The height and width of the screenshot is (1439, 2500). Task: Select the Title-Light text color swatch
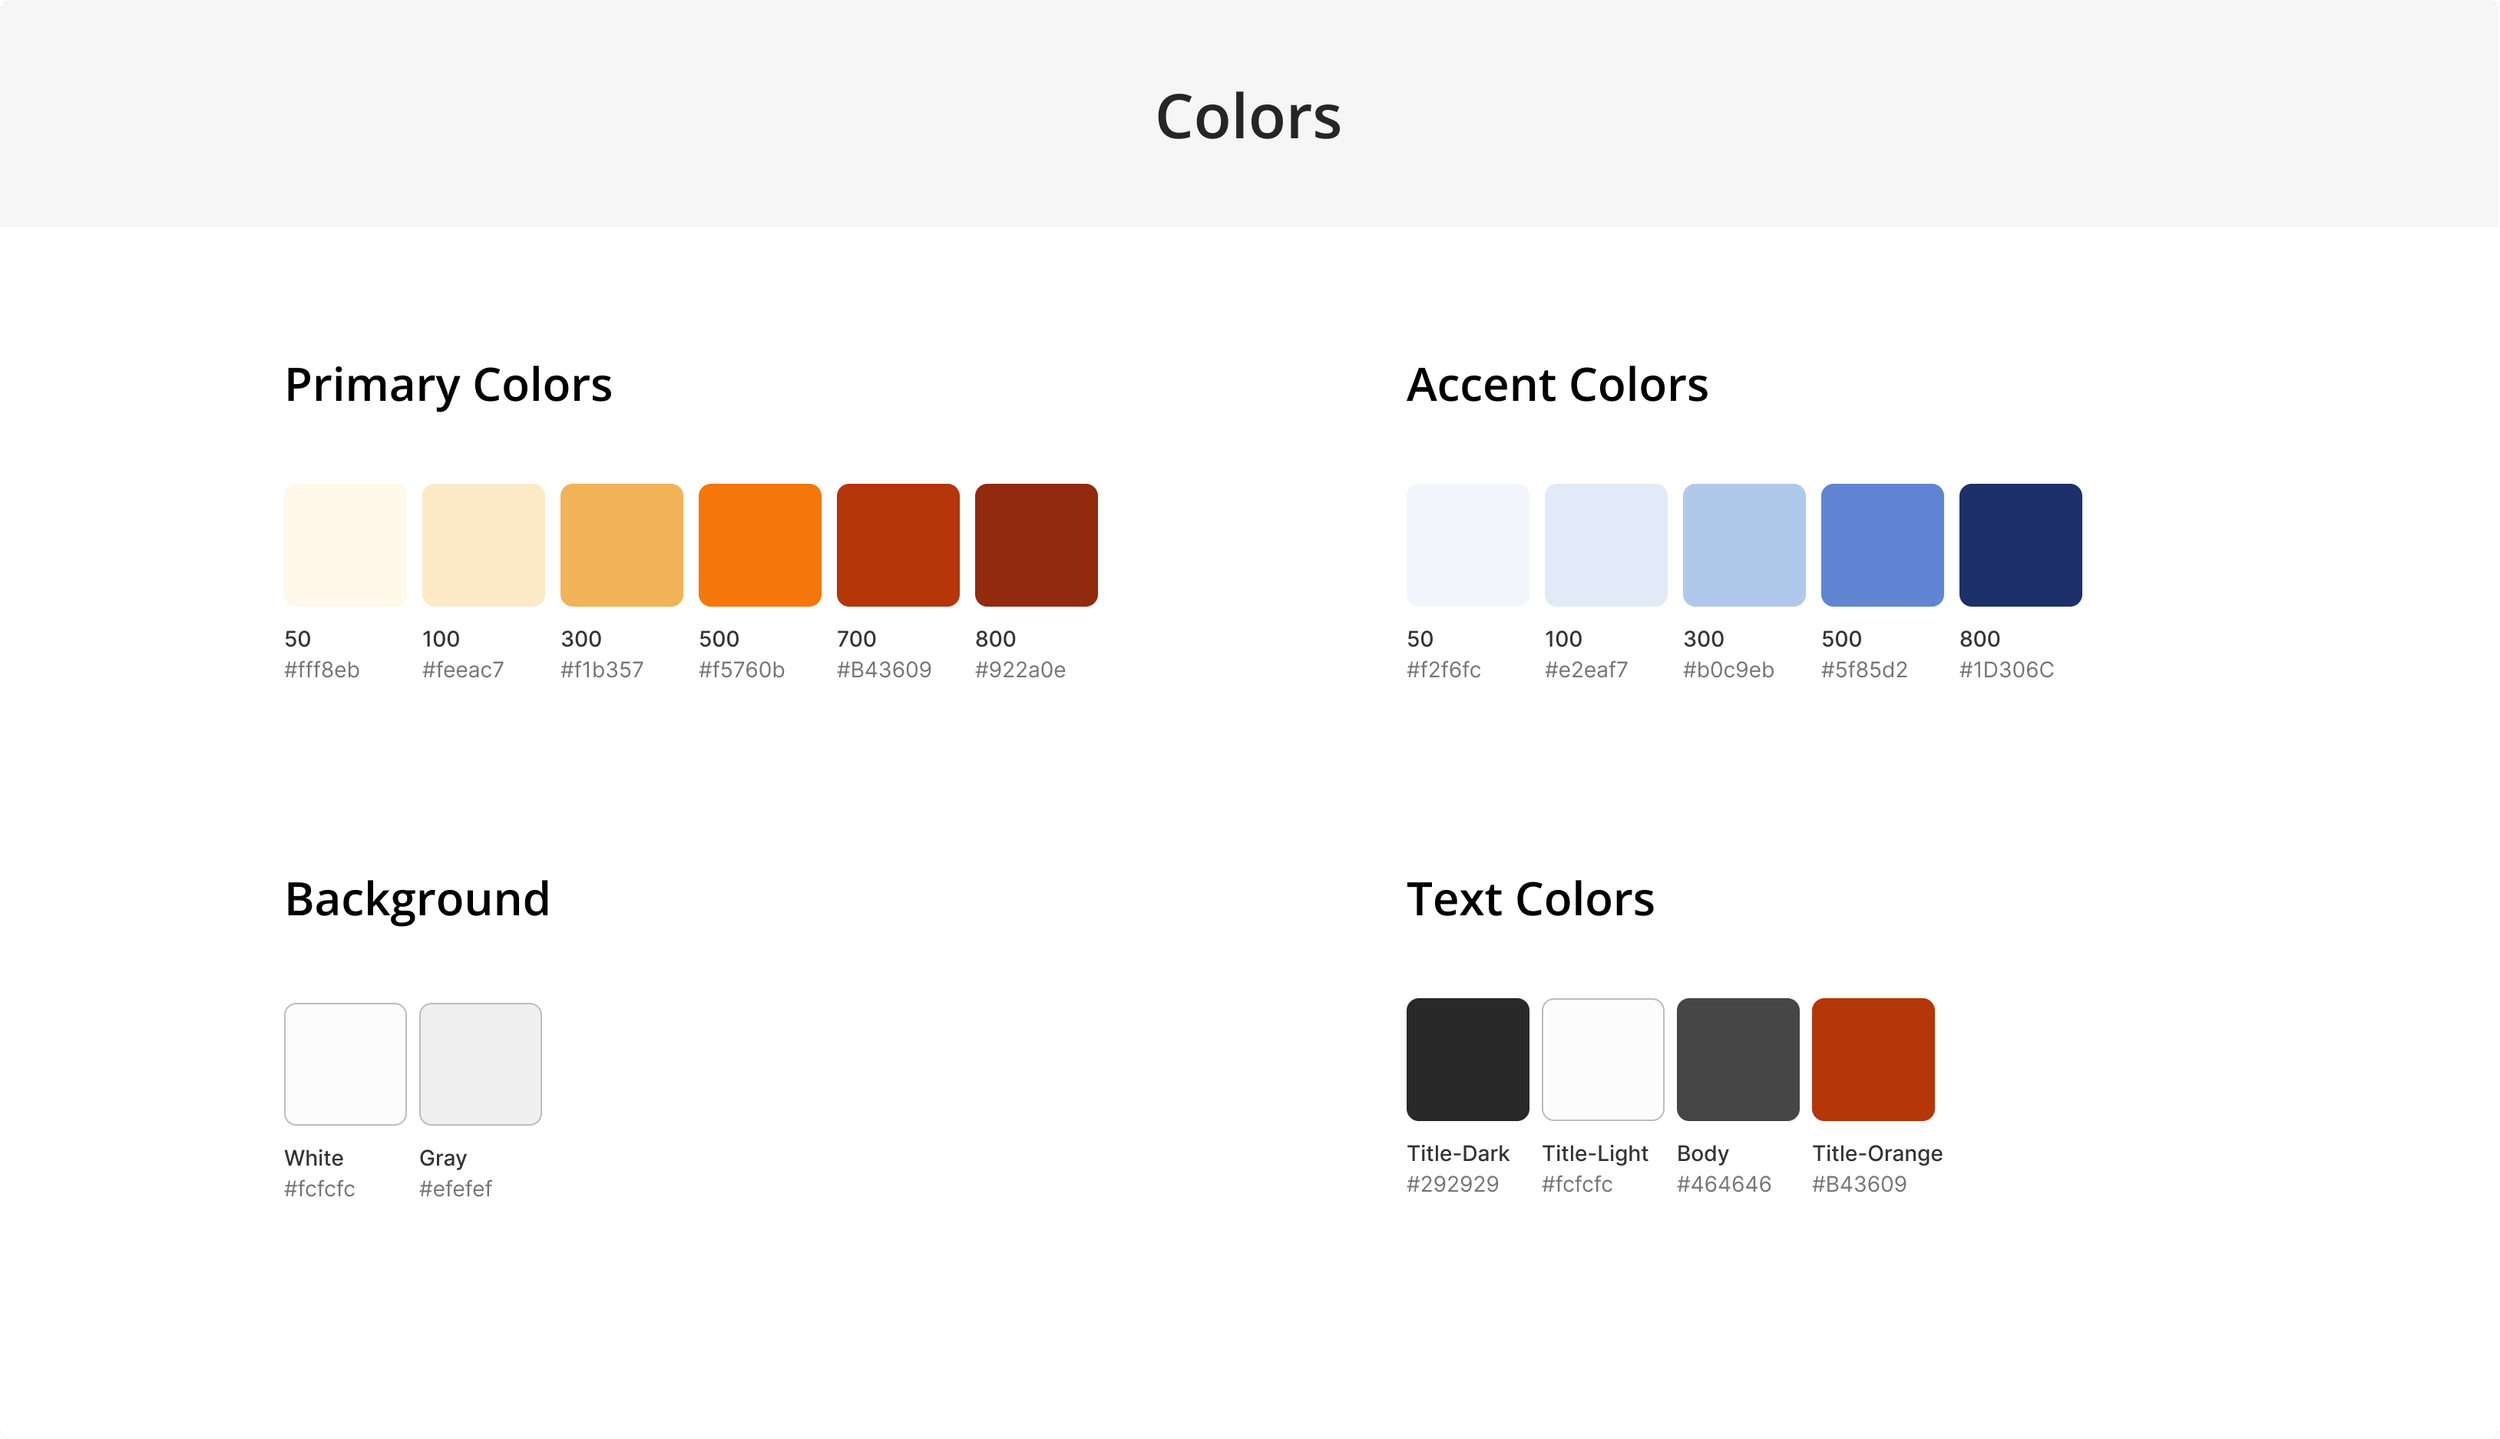(x=1602, y=1059)
